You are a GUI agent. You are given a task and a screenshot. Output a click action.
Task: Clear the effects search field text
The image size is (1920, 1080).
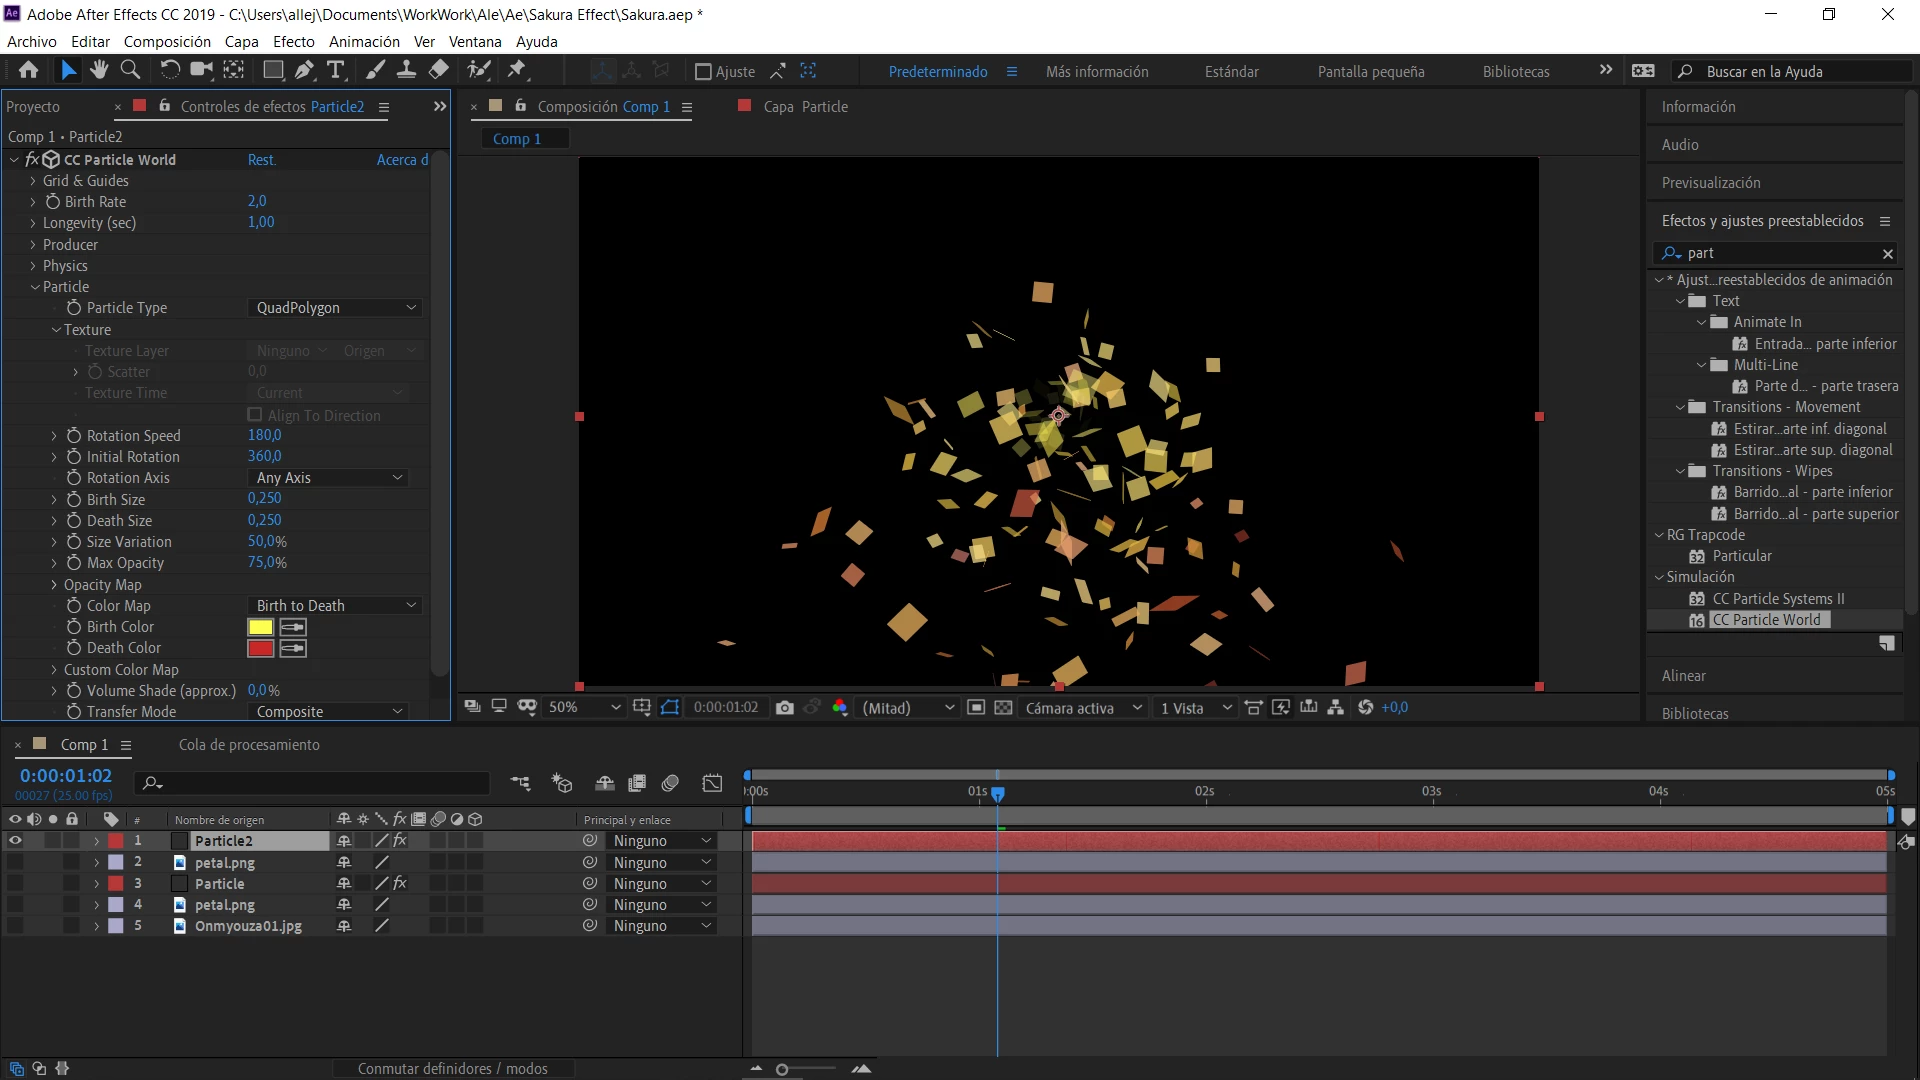pos(1887,254)
